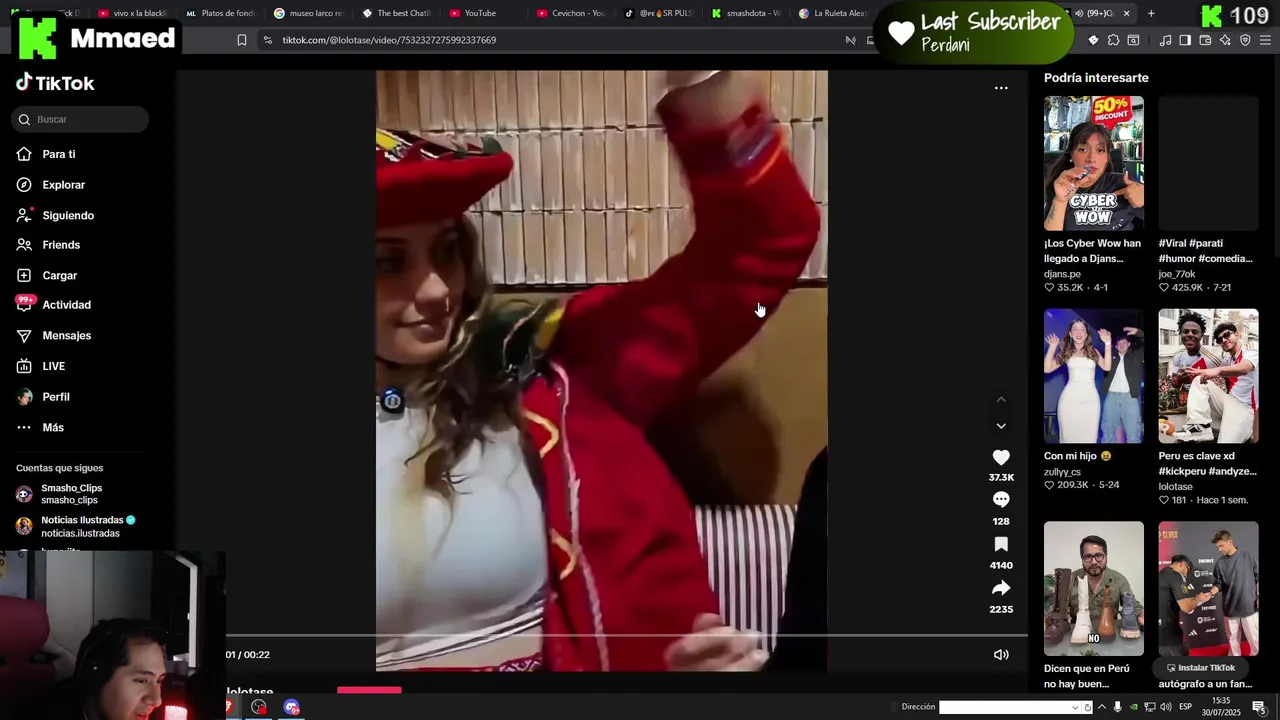The image size is (1280, 720).
Task: Click the Discord-like taskbar app icon
Action: 291,707
